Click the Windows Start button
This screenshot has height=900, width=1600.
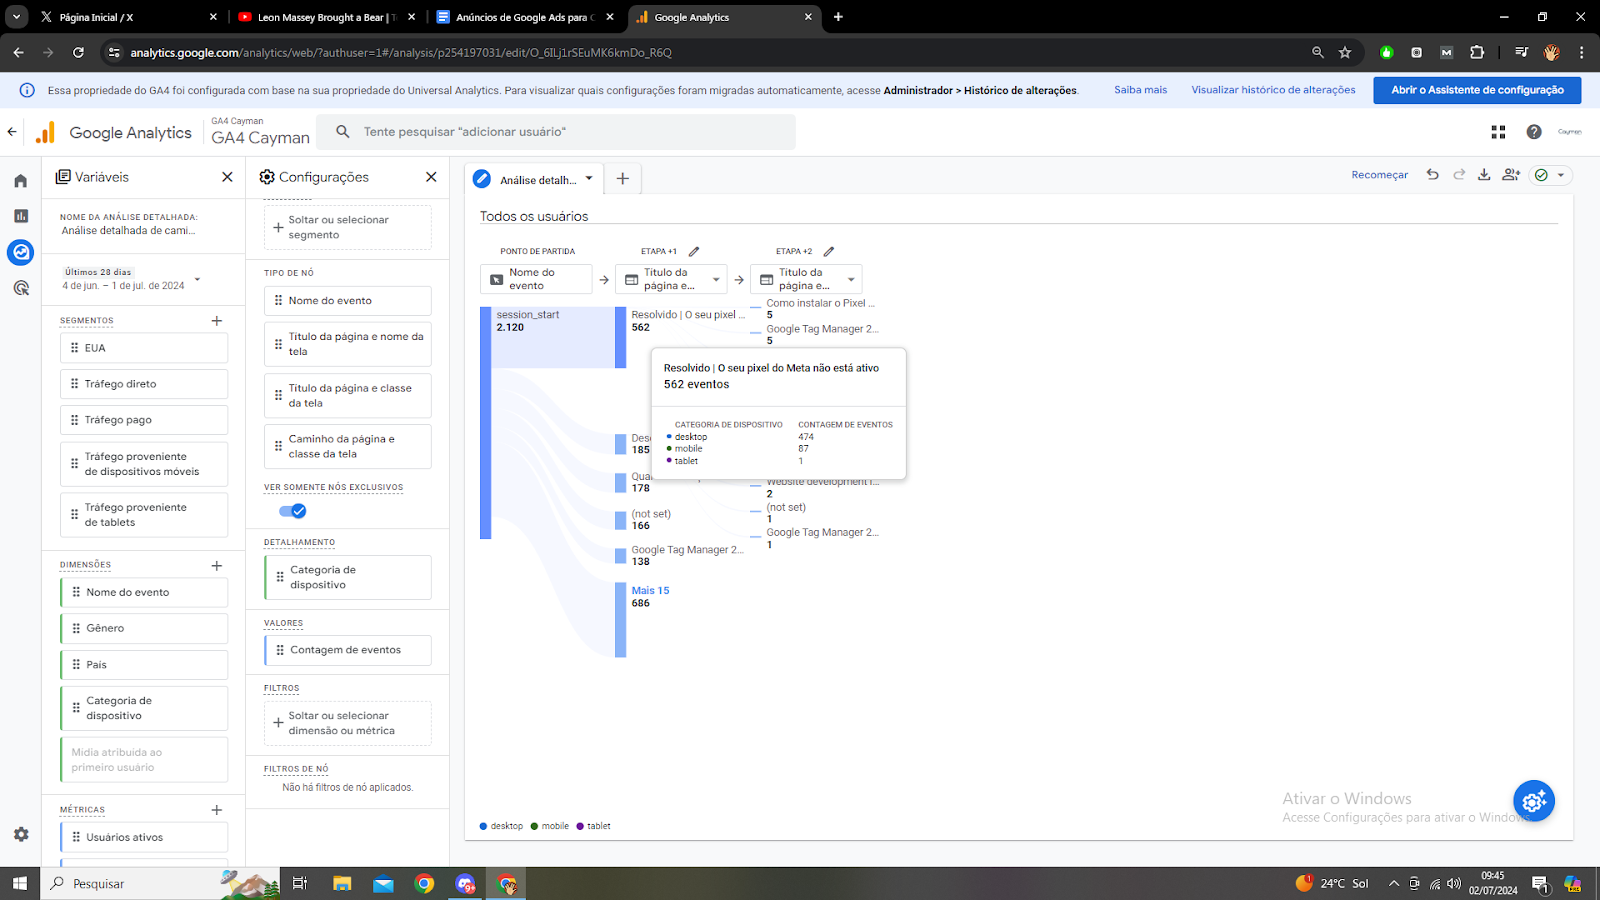(20, 883)
